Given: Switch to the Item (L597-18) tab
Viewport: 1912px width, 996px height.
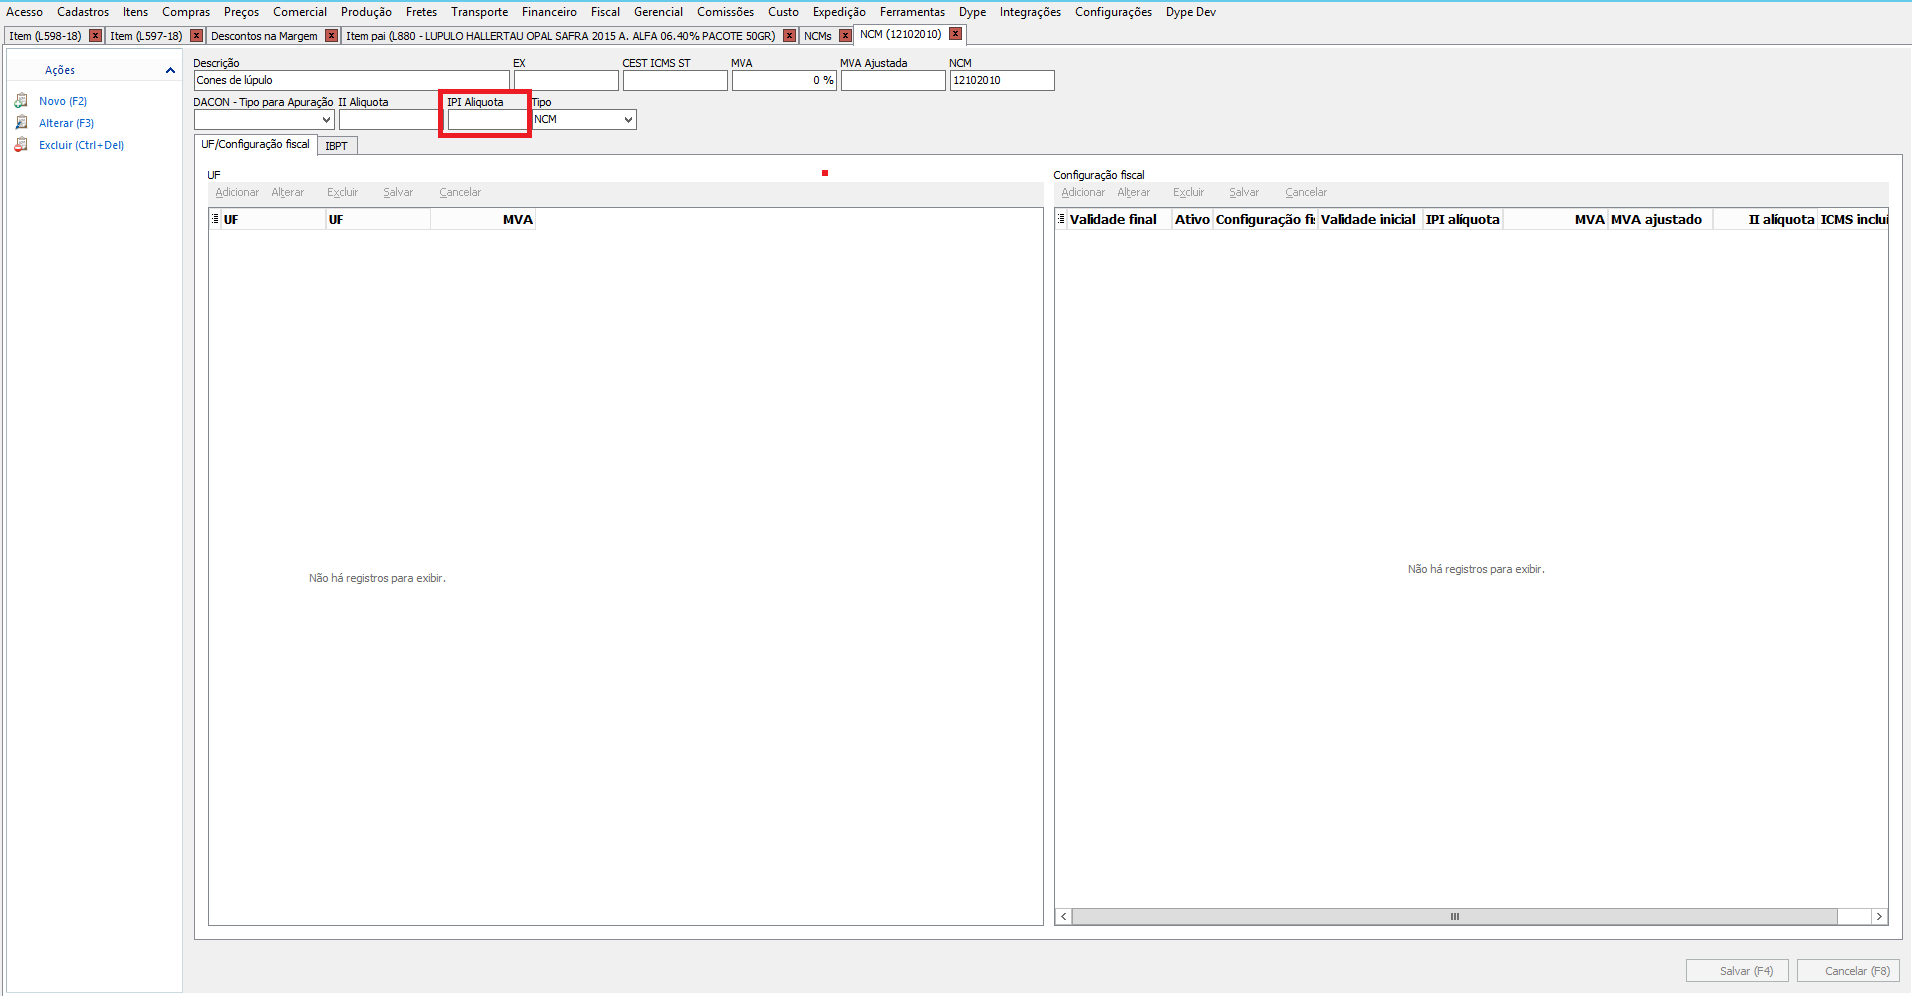Looking at the screenshot, I should coord(146,36).
